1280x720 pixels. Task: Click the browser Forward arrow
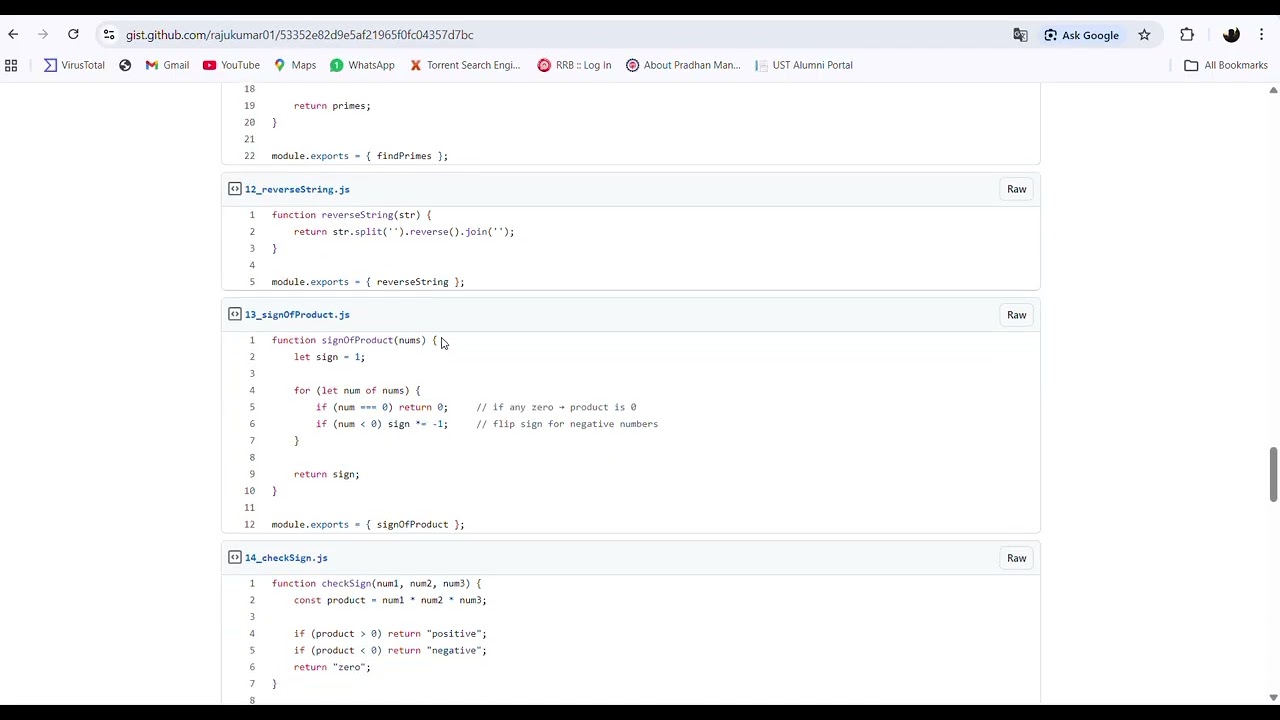(43, 35)
